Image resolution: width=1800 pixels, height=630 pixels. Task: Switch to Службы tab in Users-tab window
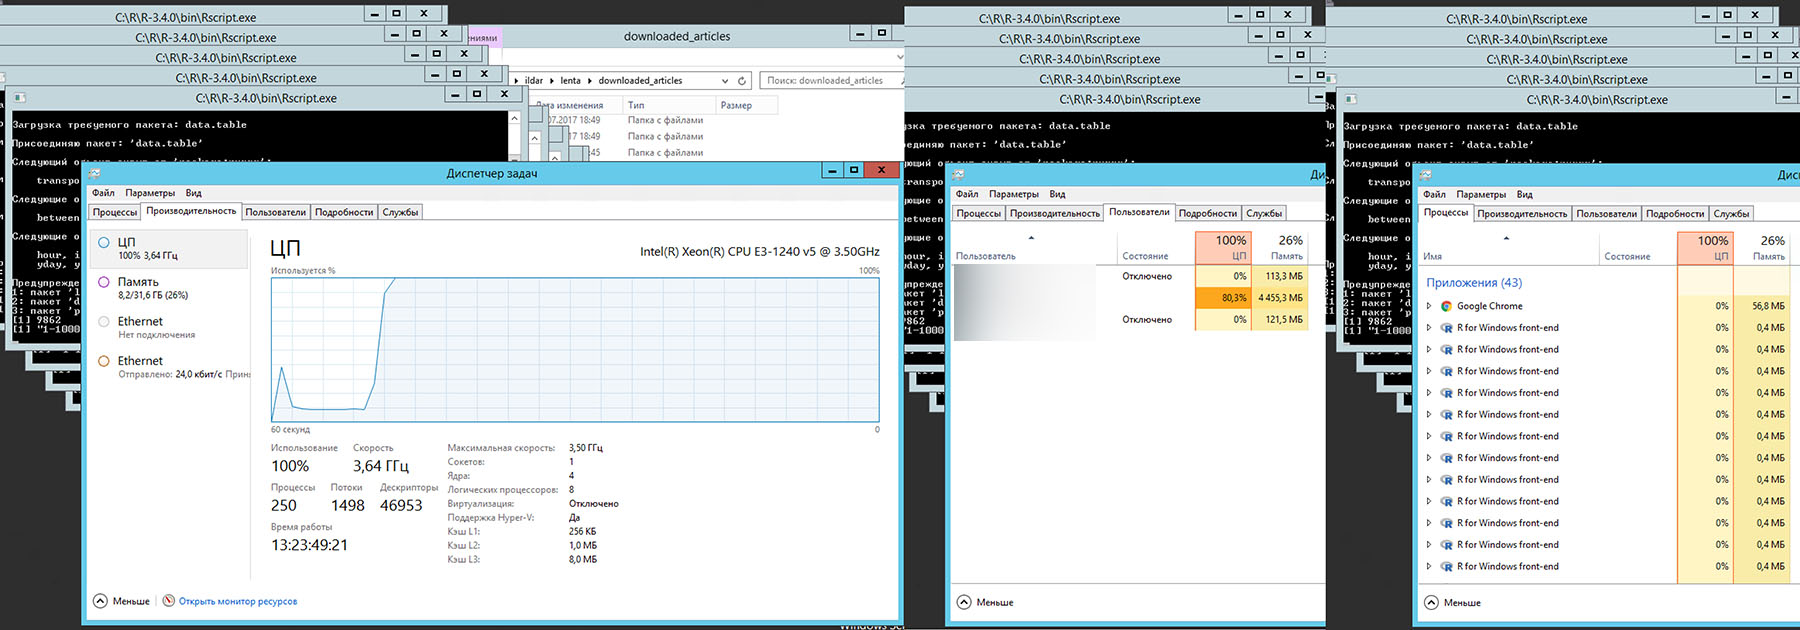pos(1264,213)
